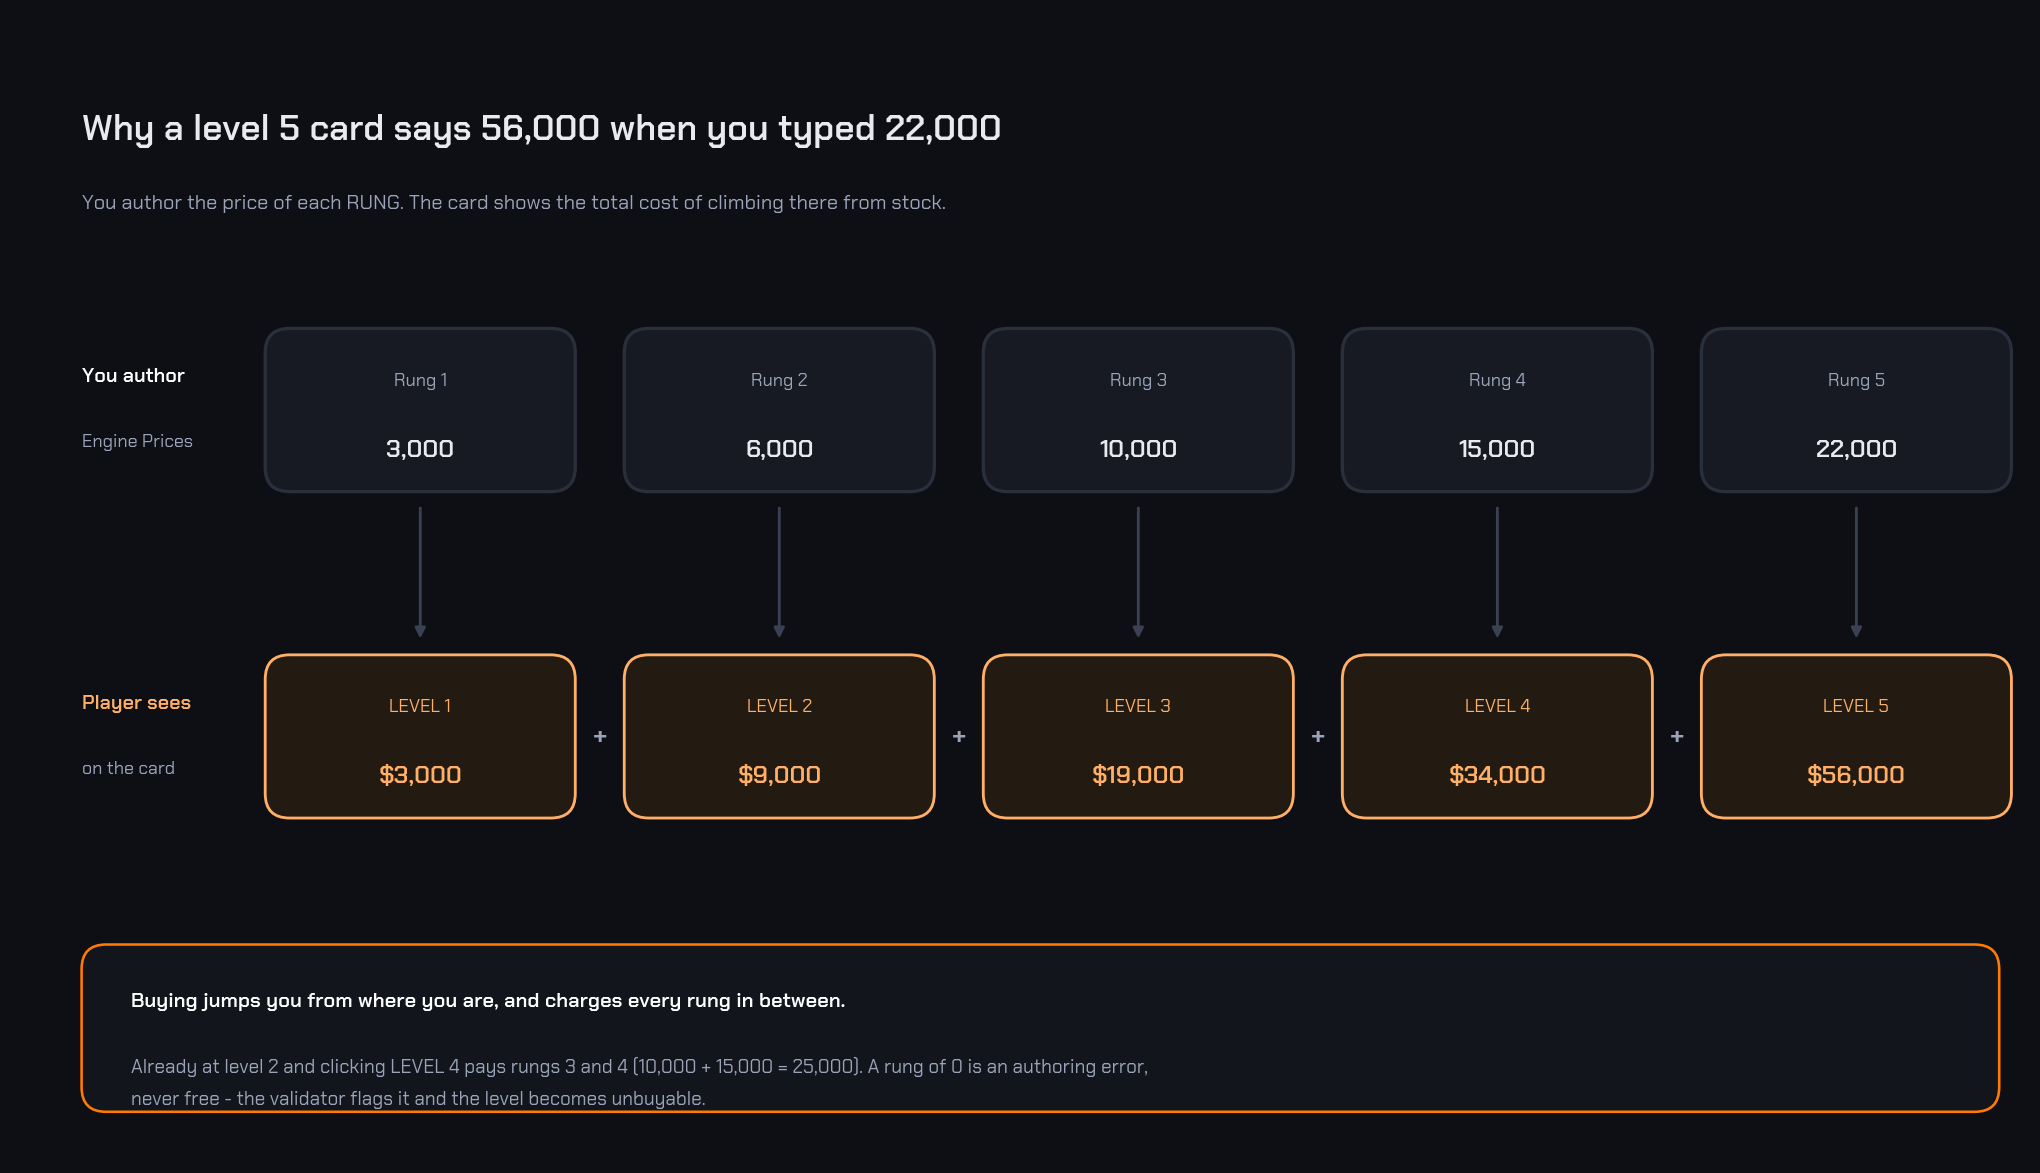Screen dimensions: 2040x1173
Task: Click the Rung 5 box with 22,000
Action: (1856, 410)
